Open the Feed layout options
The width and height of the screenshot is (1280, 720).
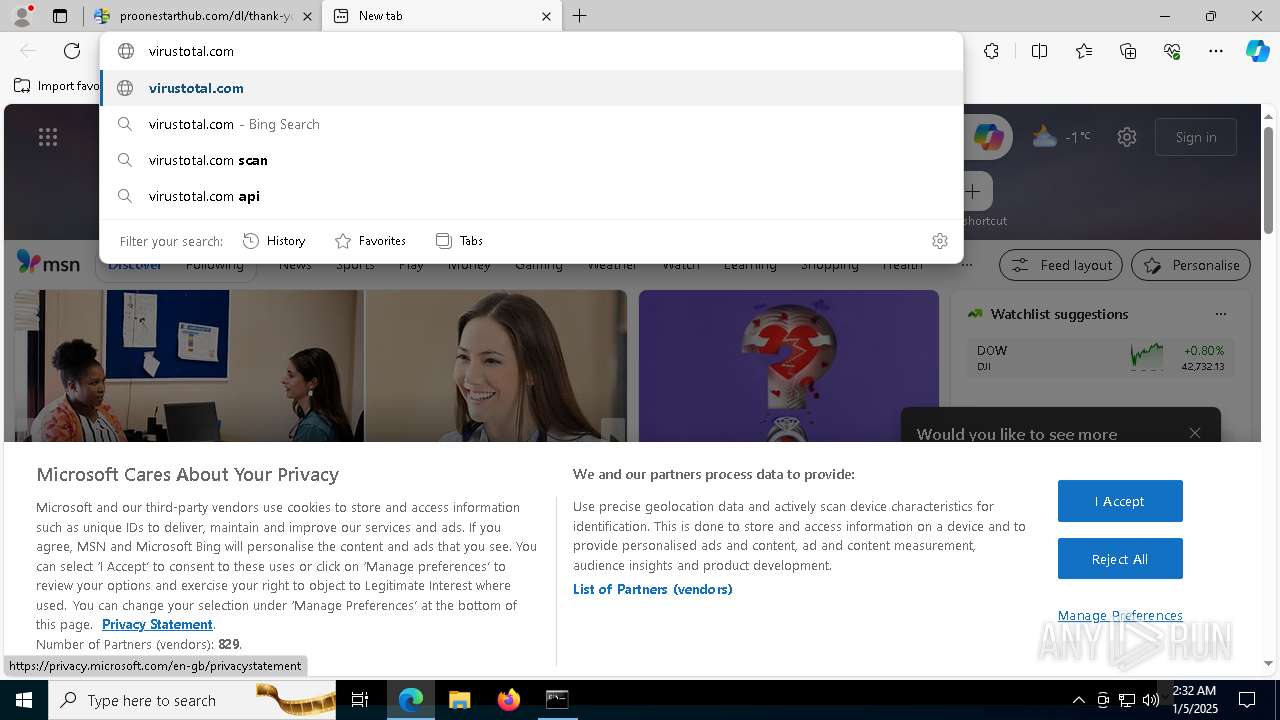(x=1061, y=265)
